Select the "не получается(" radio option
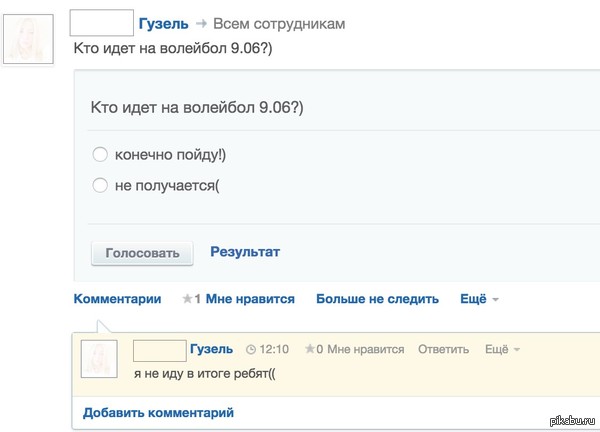The image size is (600, 432). 99,185
